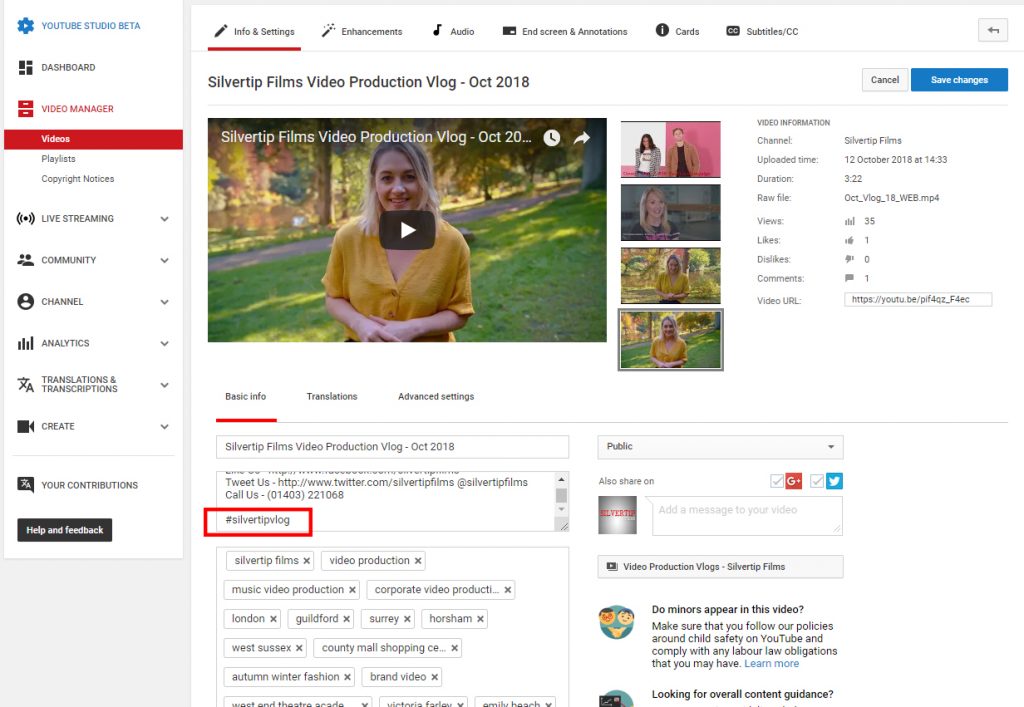Click the Channel account icon

point(25,302)
